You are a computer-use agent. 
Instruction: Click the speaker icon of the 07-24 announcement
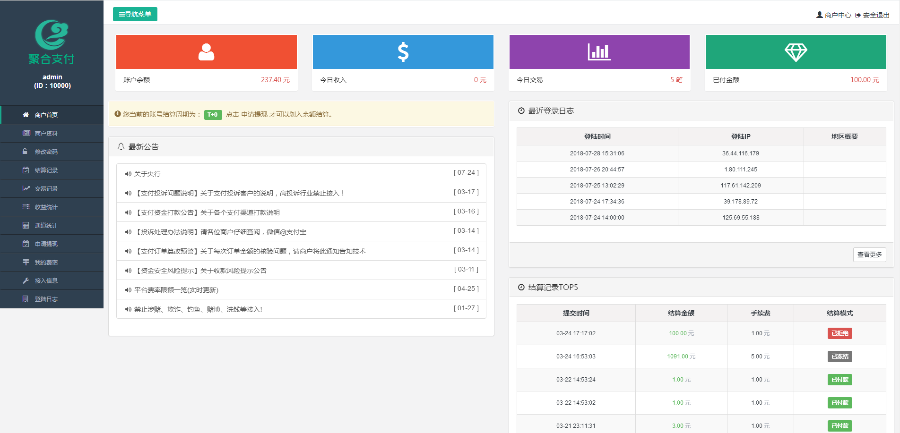point(128,173)
